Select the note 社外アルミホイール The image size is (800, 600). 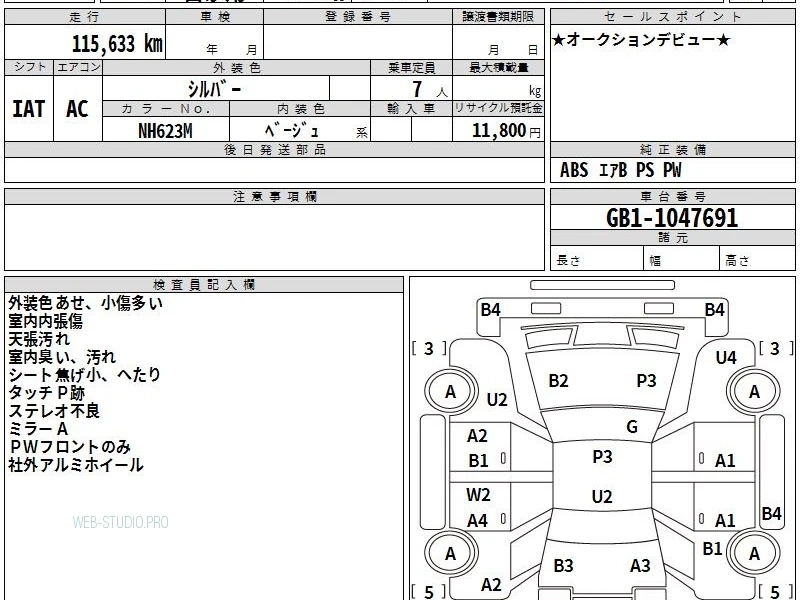(x=76, y=465)
